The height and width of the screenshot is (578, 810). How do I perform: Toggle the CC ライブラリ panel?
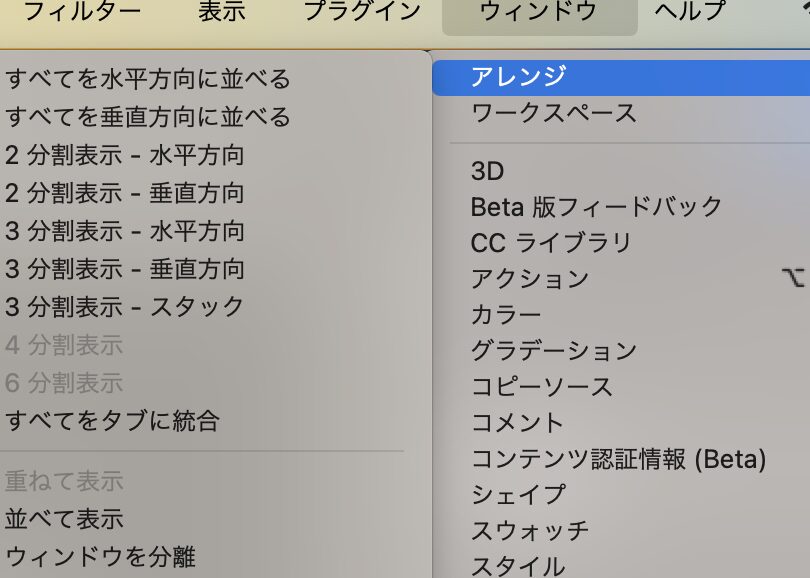(x=551, y=243)
